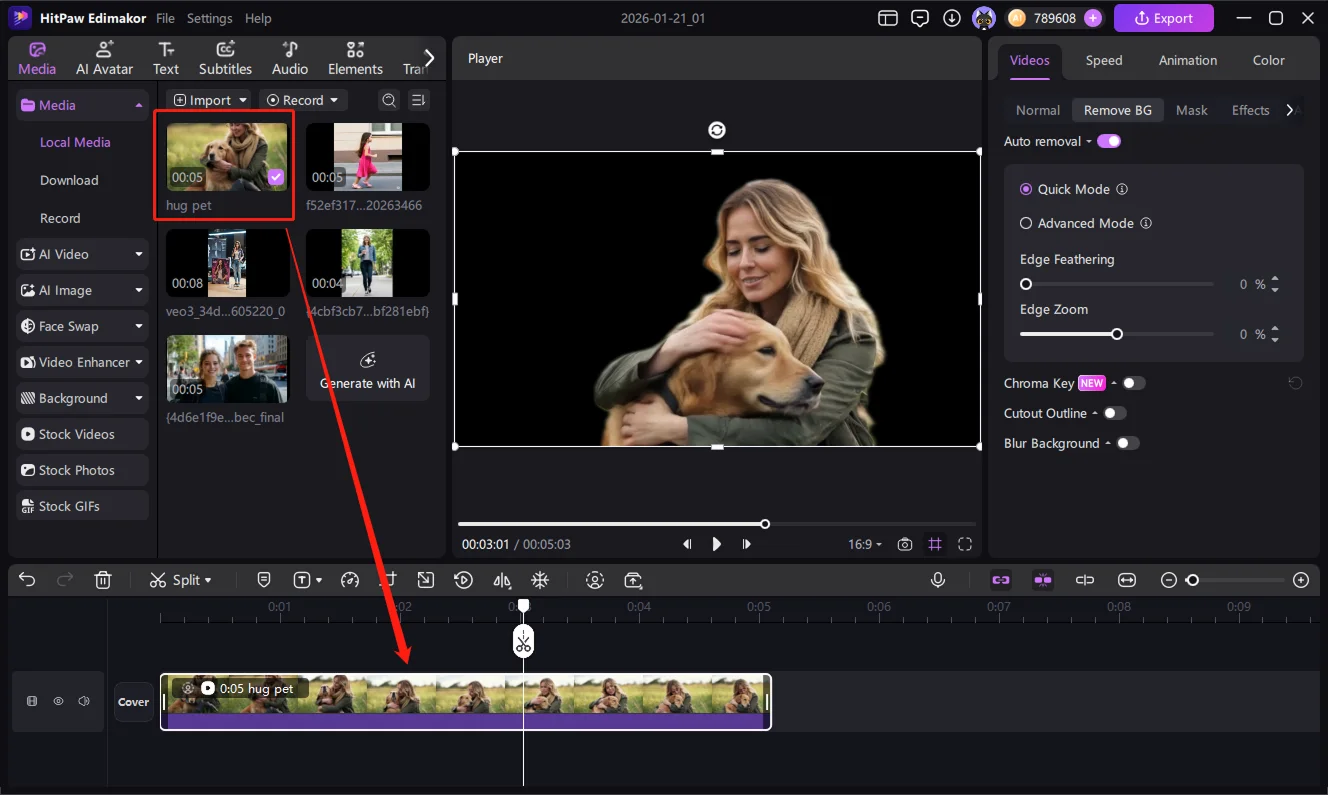The width and height of the screenshot is (1328, 795).
Task: Click the Export button
Action: [x=1163, y=18]
